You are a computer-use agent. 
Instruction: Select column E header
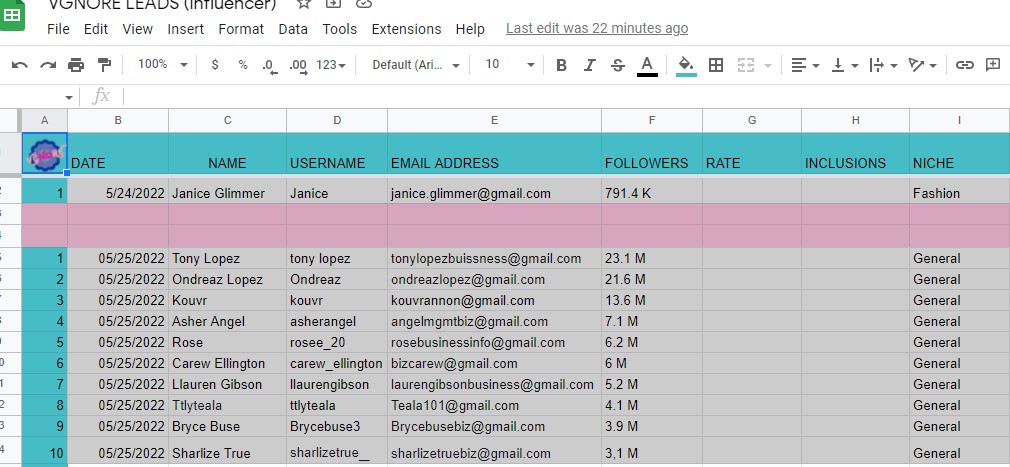(x=494, y=120)
